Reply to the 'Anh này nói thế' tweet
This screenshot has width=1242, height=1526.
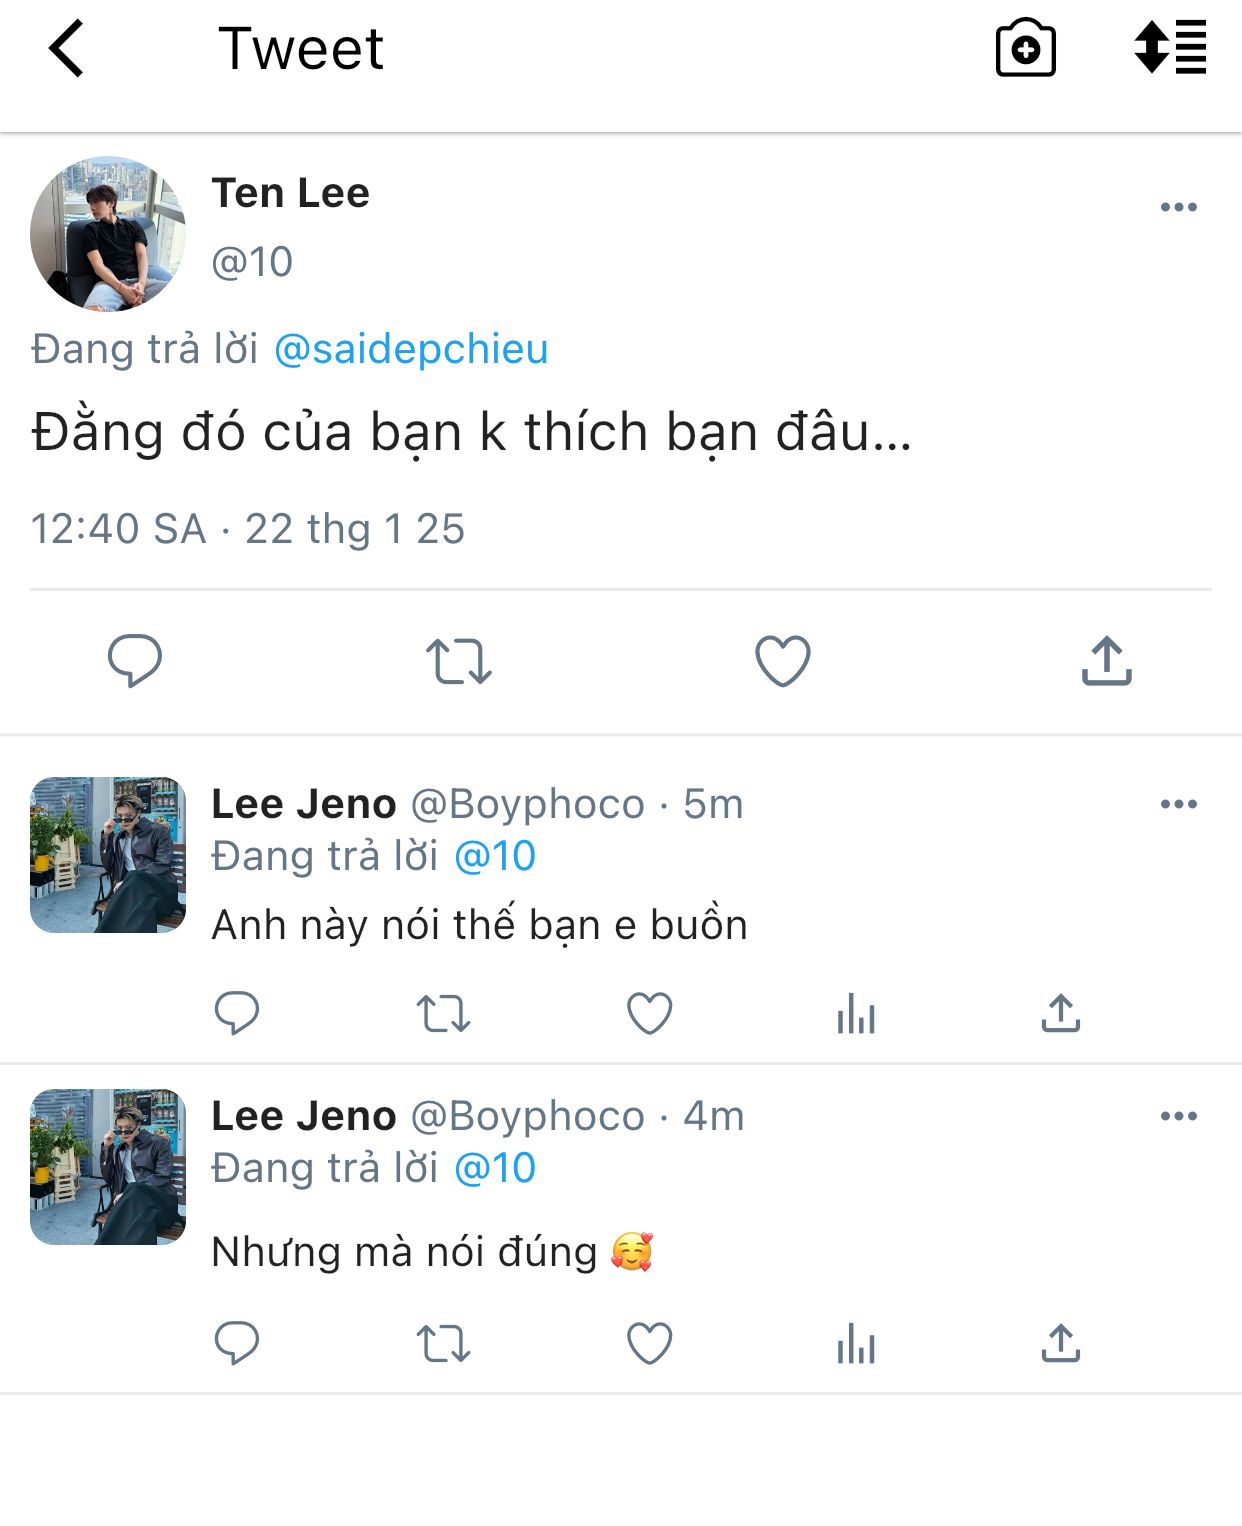pos(237,1013)
